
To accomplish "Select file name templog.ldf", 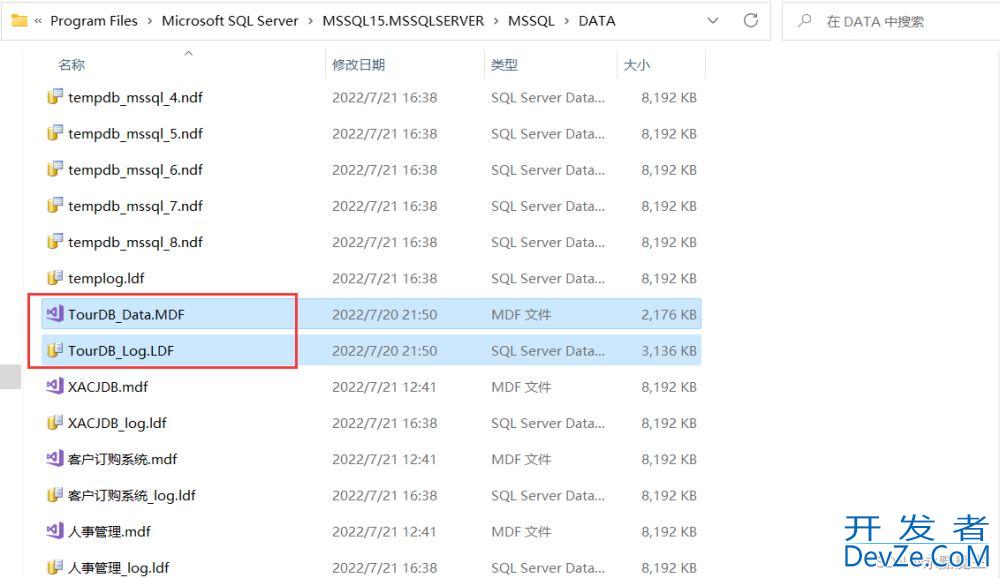I will (106, 278).
